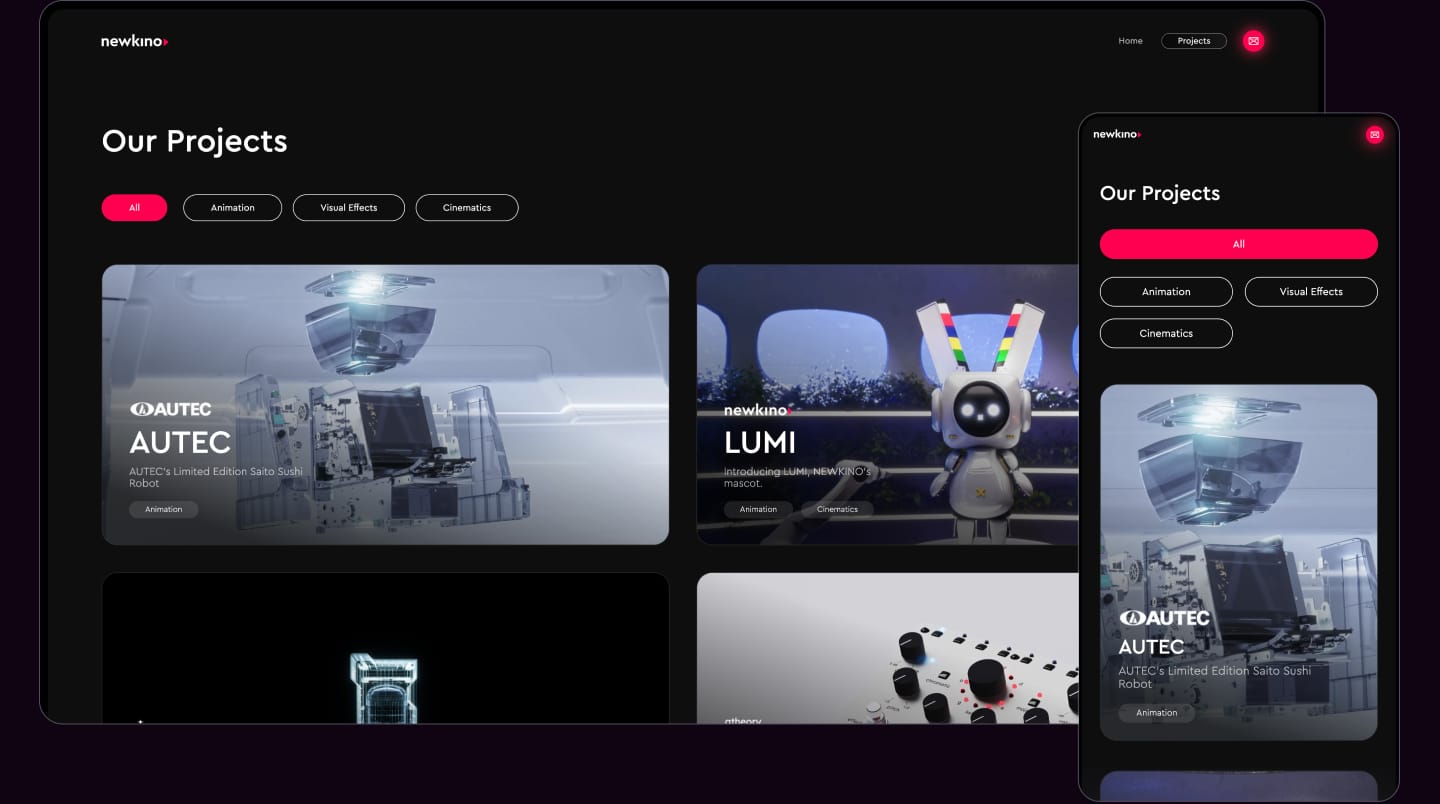Click the Animation tag on the AUTEC card
This screenshot has width=1440, height=804.
pos(163,509)
